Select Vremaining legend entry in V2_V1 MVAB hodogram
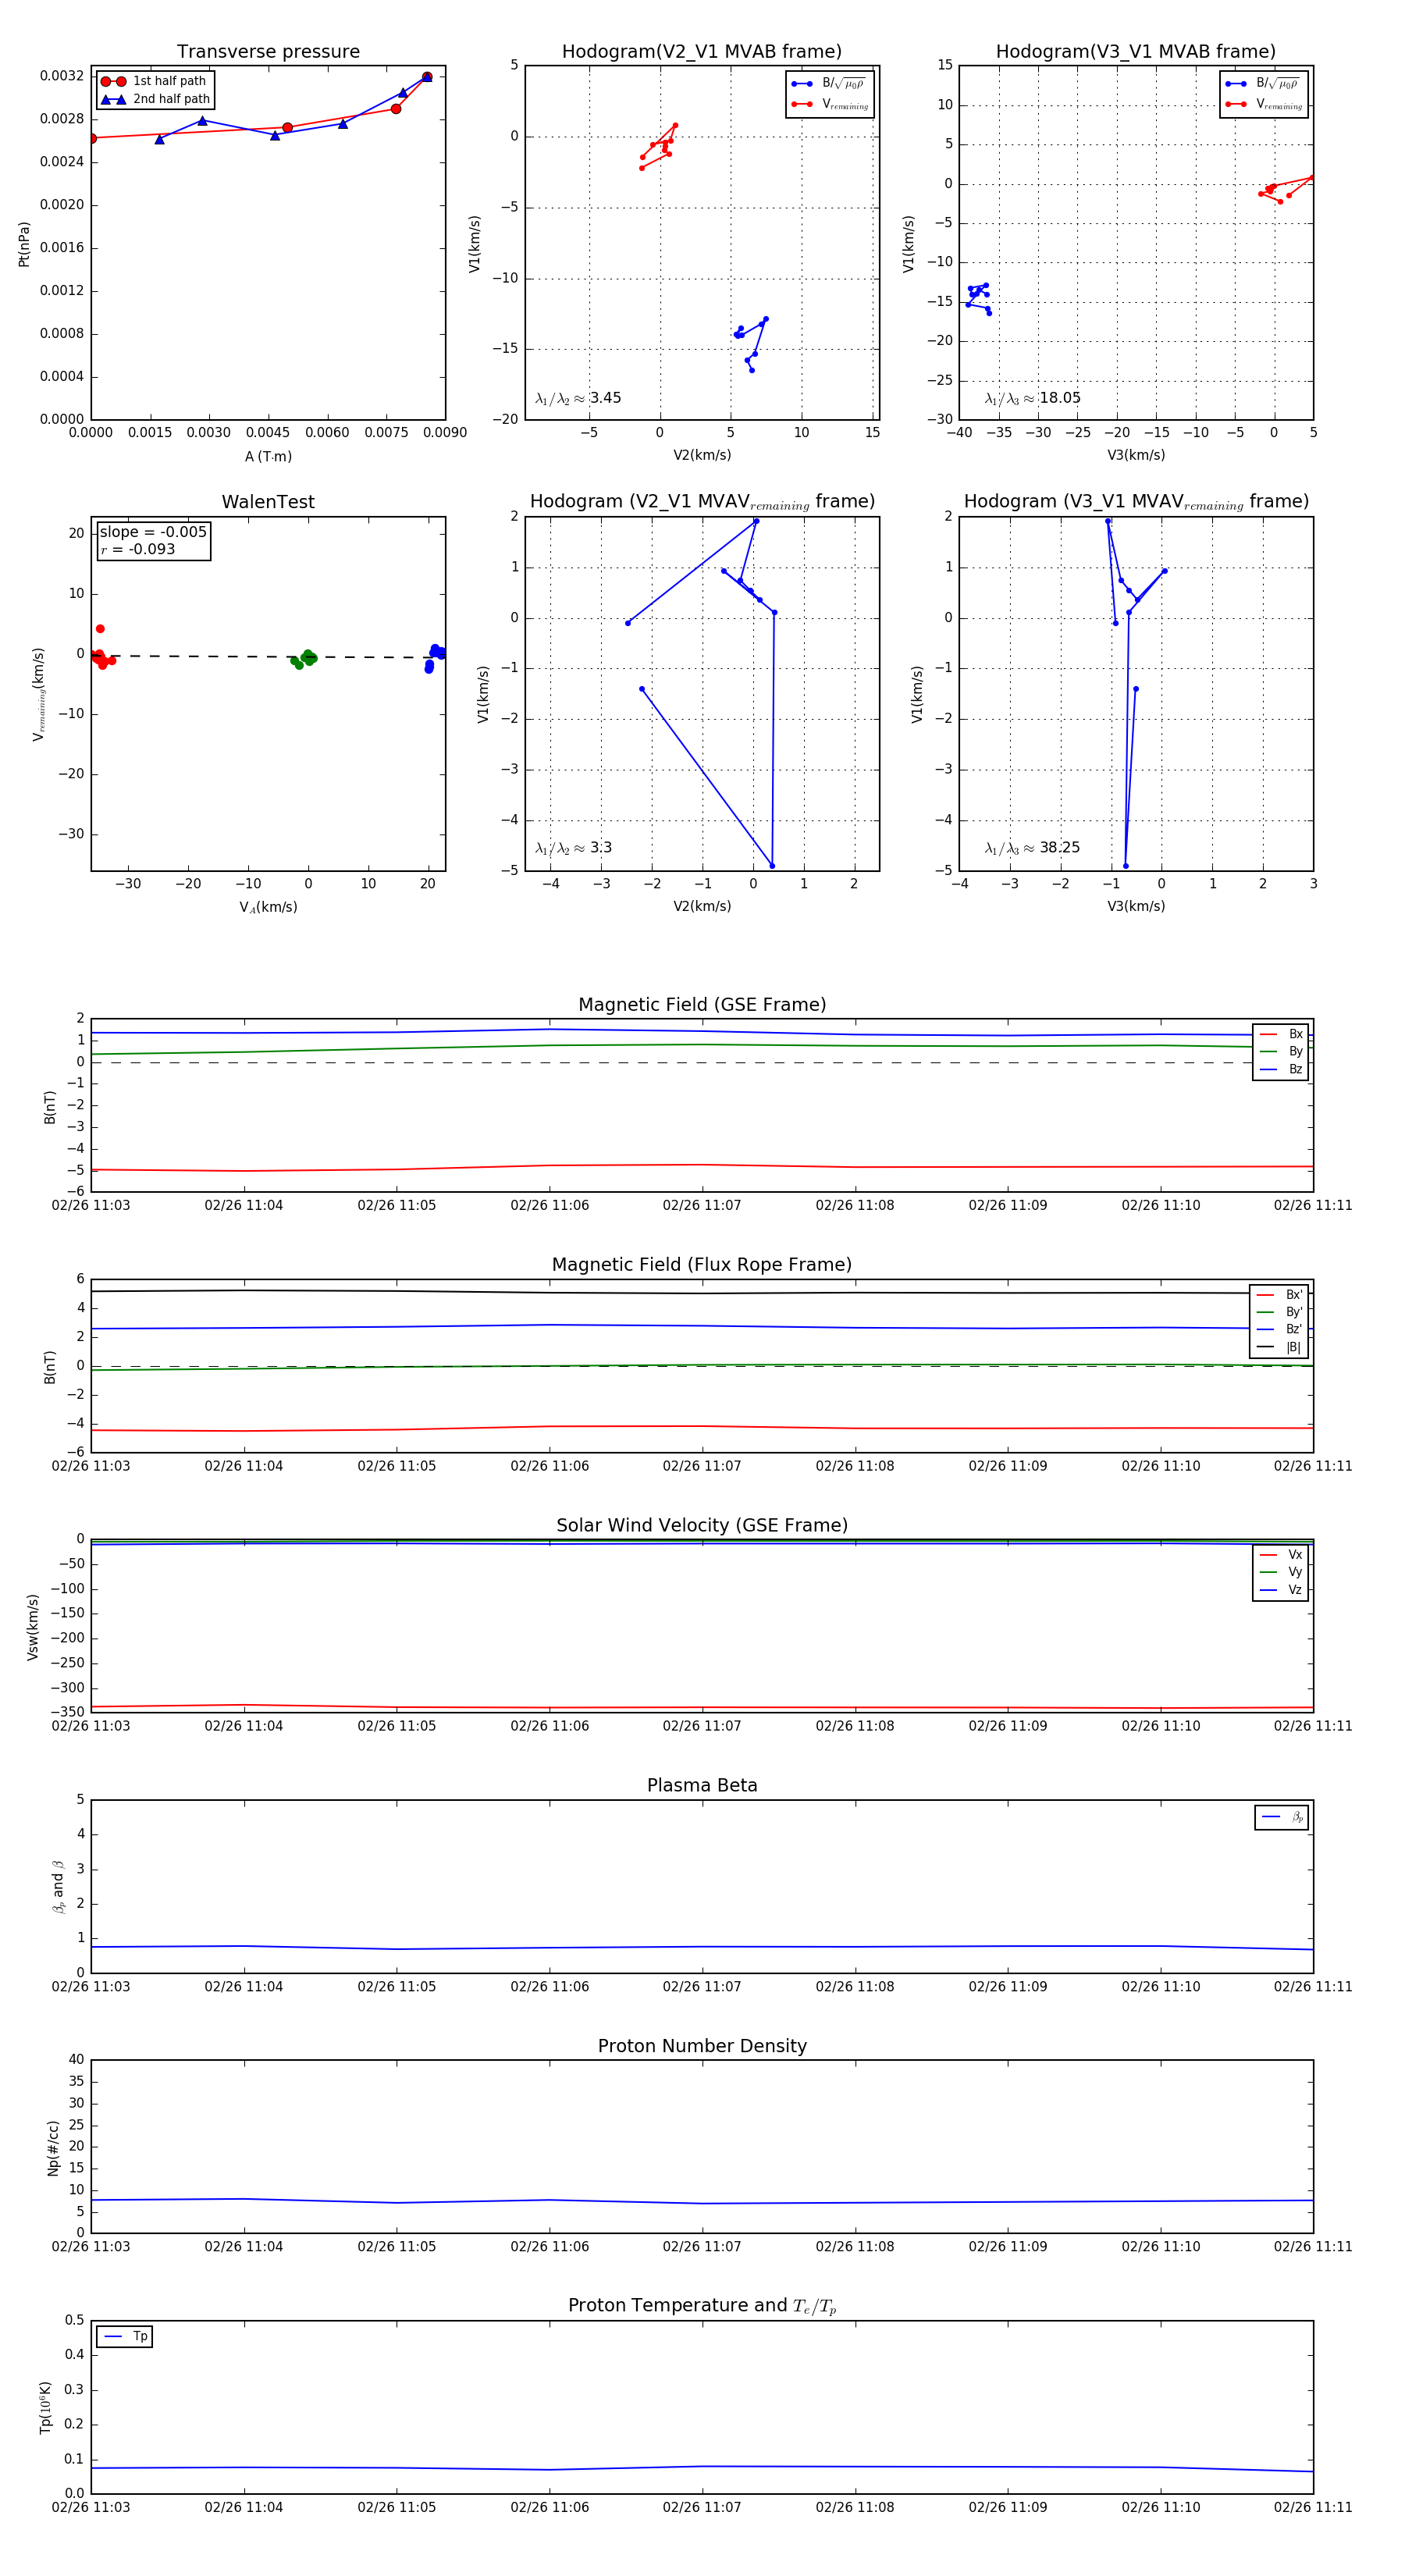The height and width of the screenshot is (2576, 1405). 830,104
